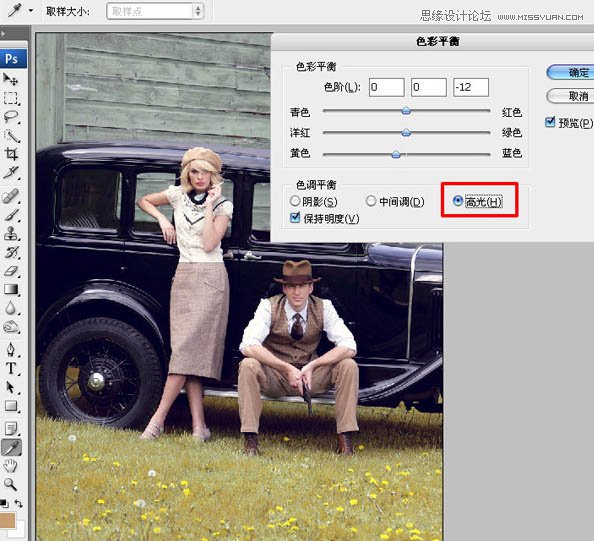Click the 确定 OK button

pos(570,72)
